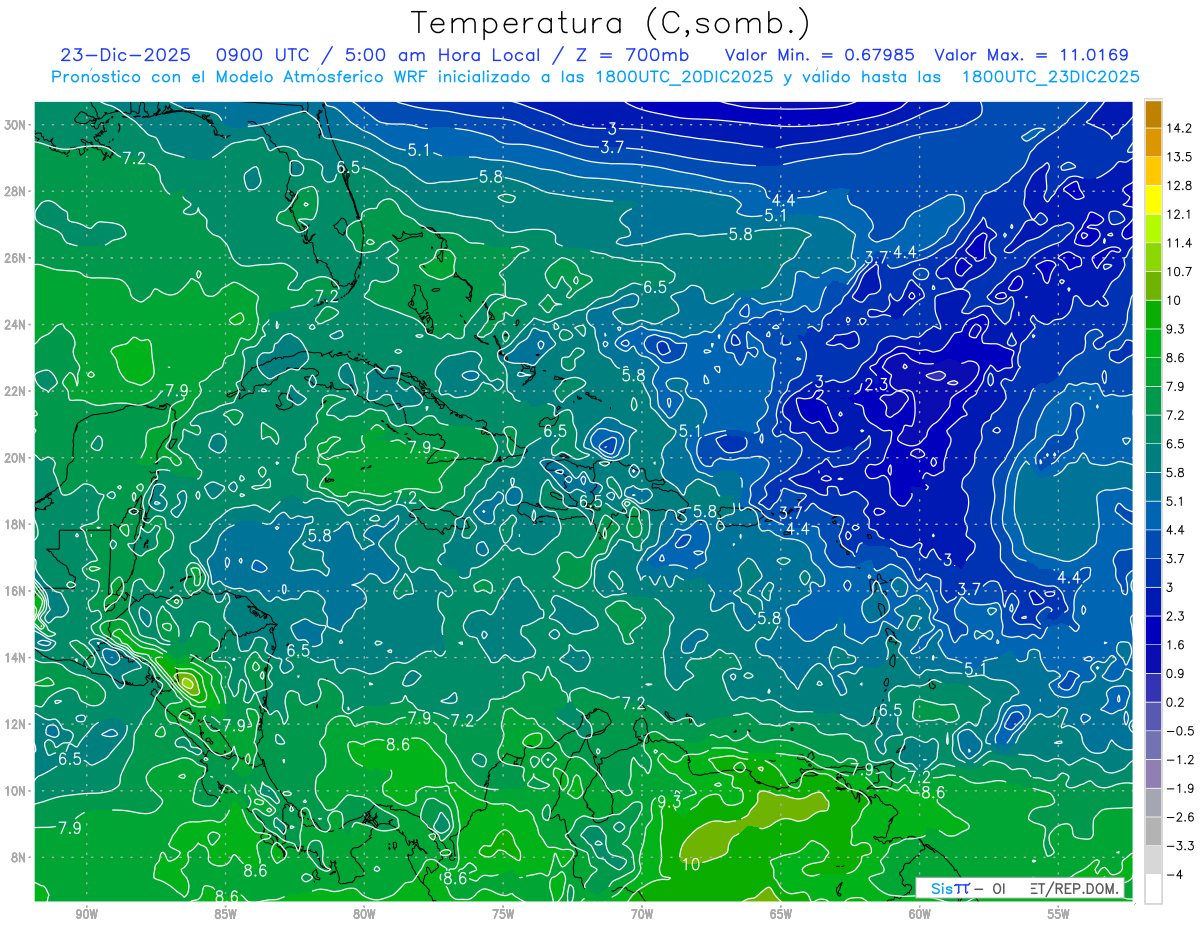
Task: Click the color bar label "-0.5"
Action: click(x=1179, y=731)
